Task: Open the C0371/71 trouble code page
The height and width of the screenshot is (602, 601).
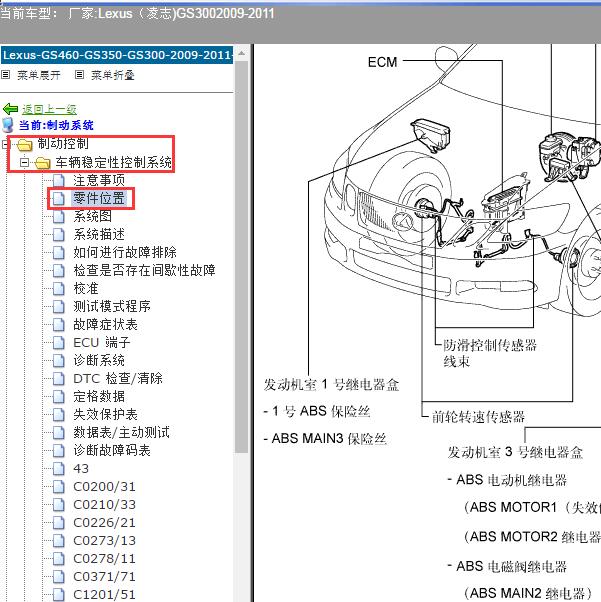Action: click(104, 577)
